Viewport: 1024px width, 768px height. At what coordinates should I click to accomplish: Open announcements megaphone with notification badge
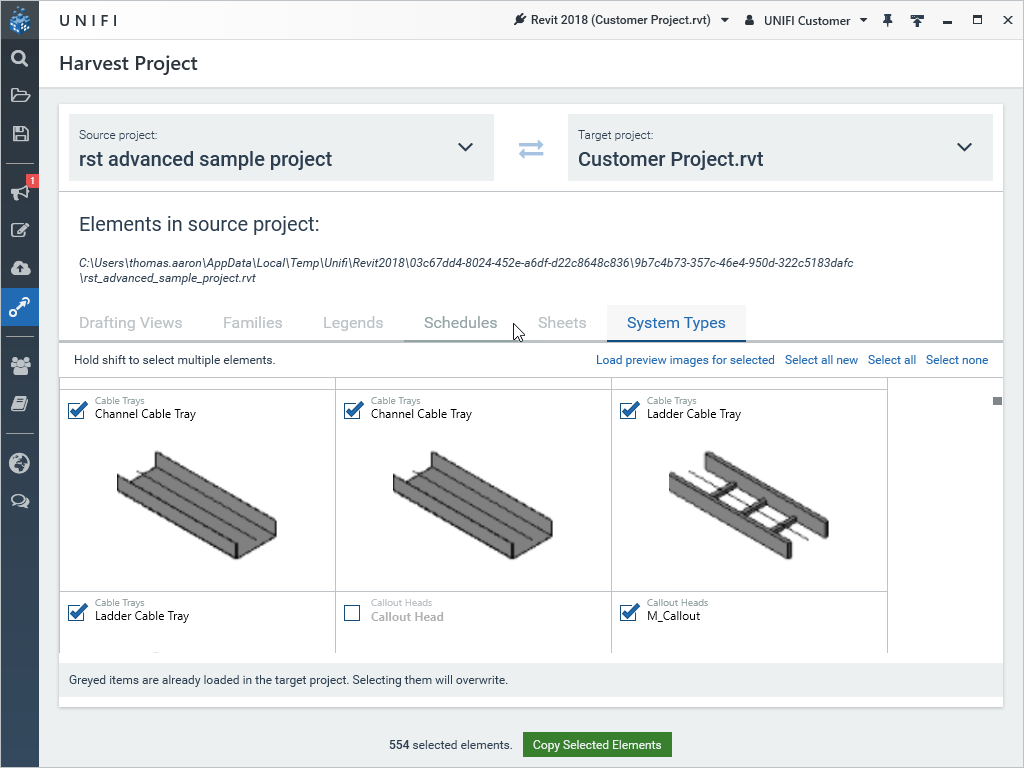point(19,192)
